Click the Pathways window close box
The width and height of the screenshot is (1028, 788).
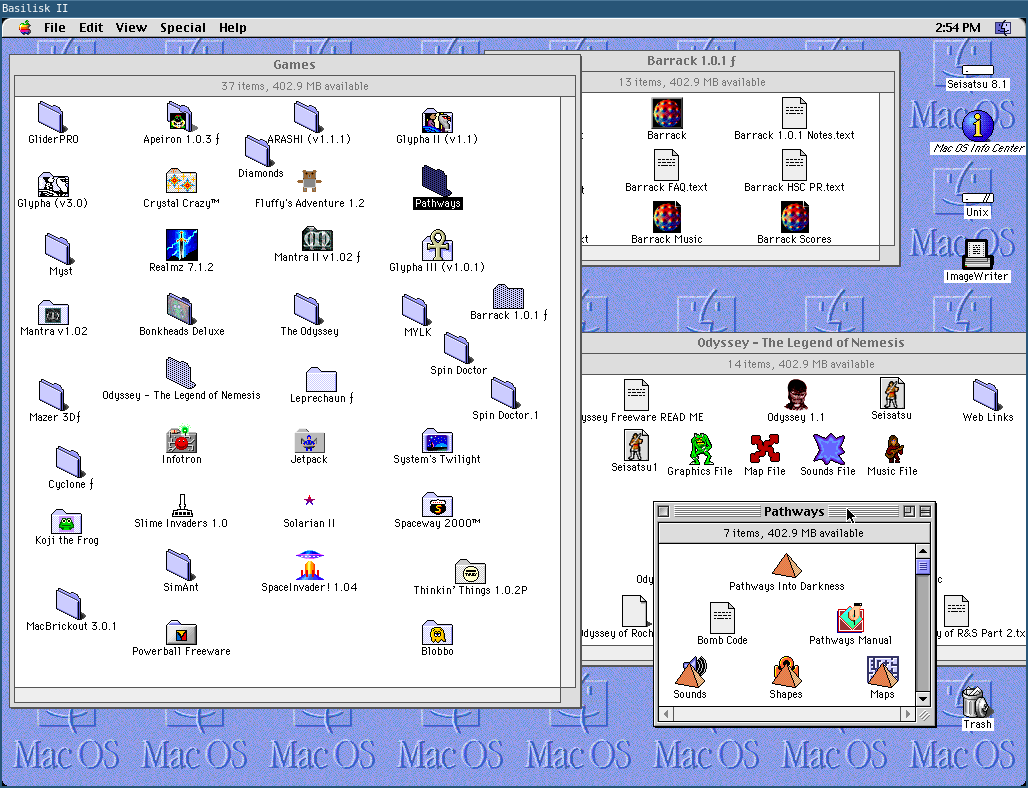point(663,511)
